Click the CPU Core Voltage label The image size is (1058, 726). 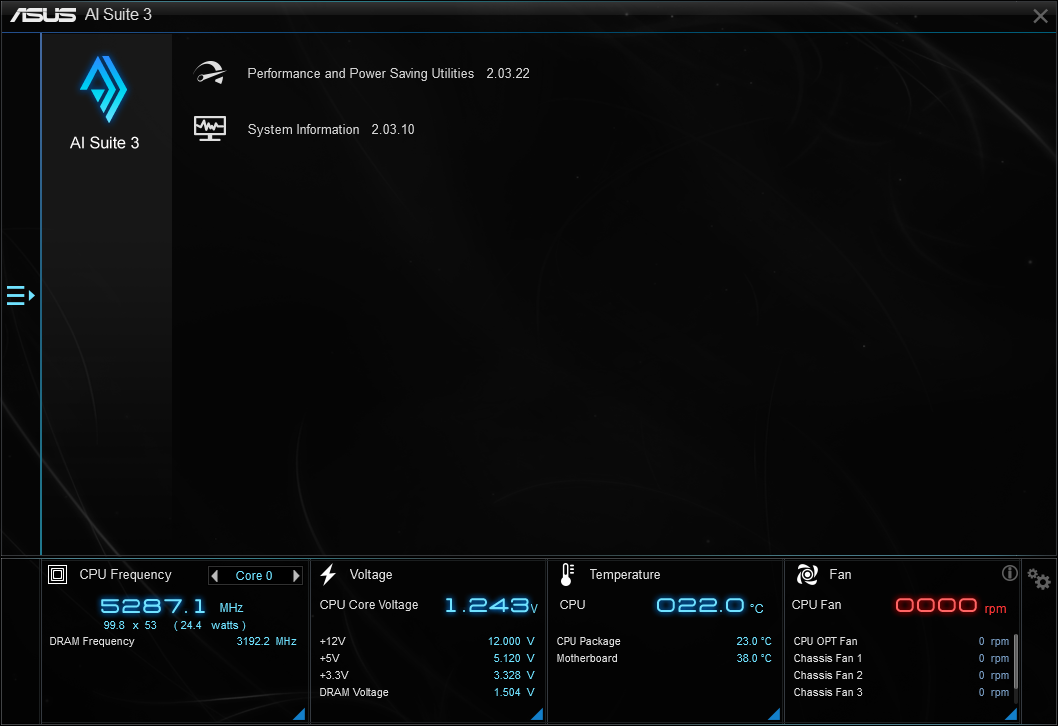click(369, 605)
